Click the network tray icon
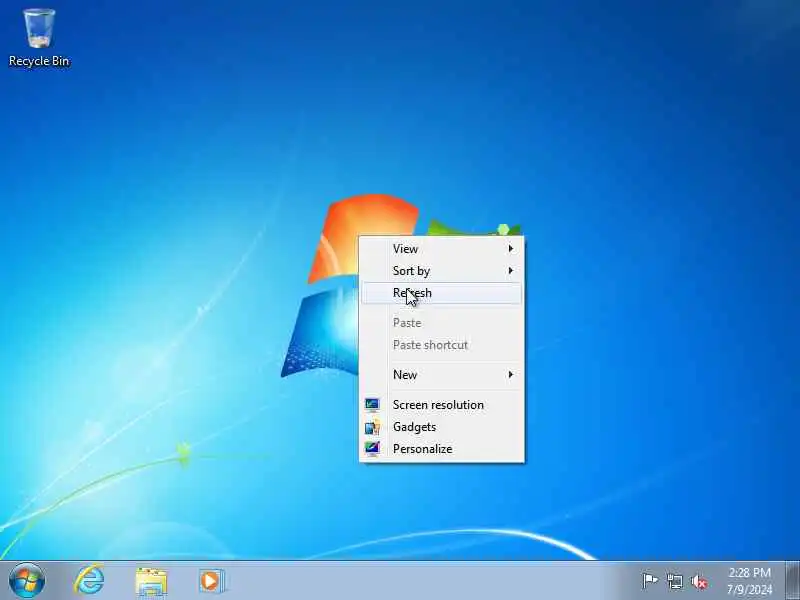The height and width of the screenshot is (600, 800). click(x=674, y=581)
